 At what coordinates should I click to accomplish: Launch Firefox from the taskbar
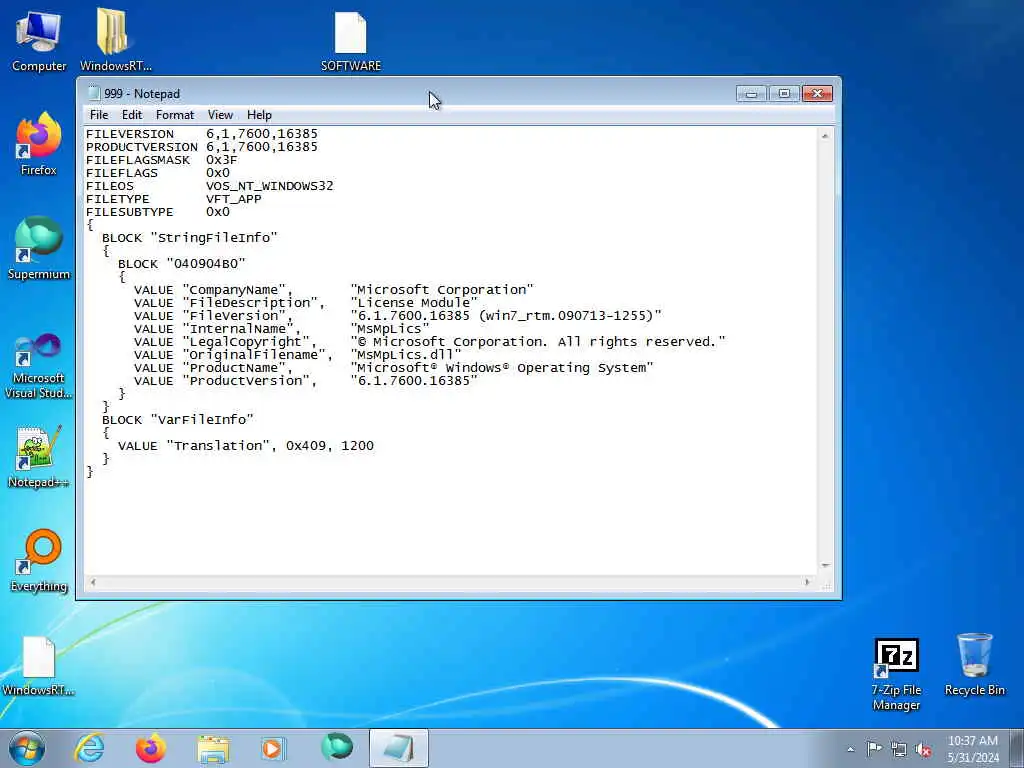(151, 748)
